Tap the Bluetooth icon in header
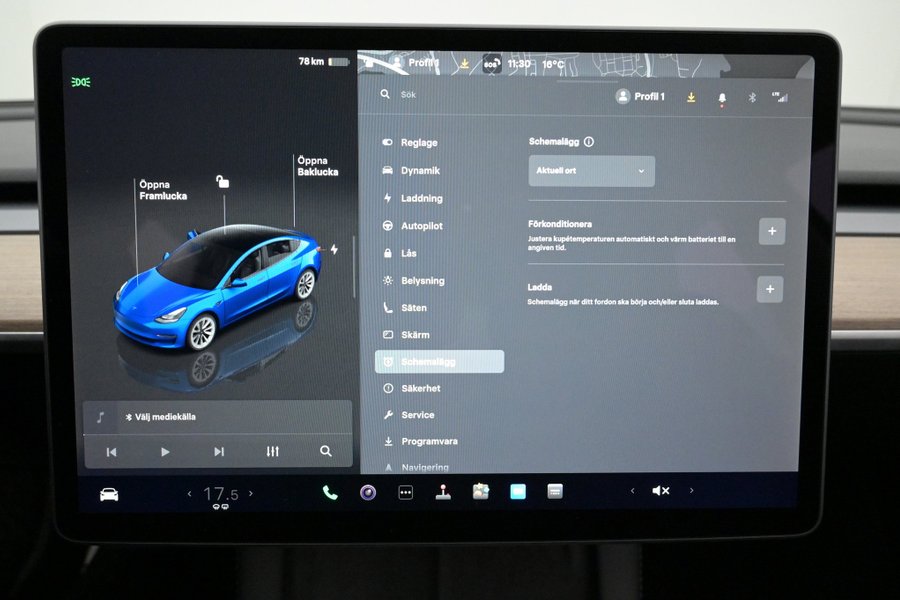The height and width of the screenshot is (600, 900). [x=752, y=97]
